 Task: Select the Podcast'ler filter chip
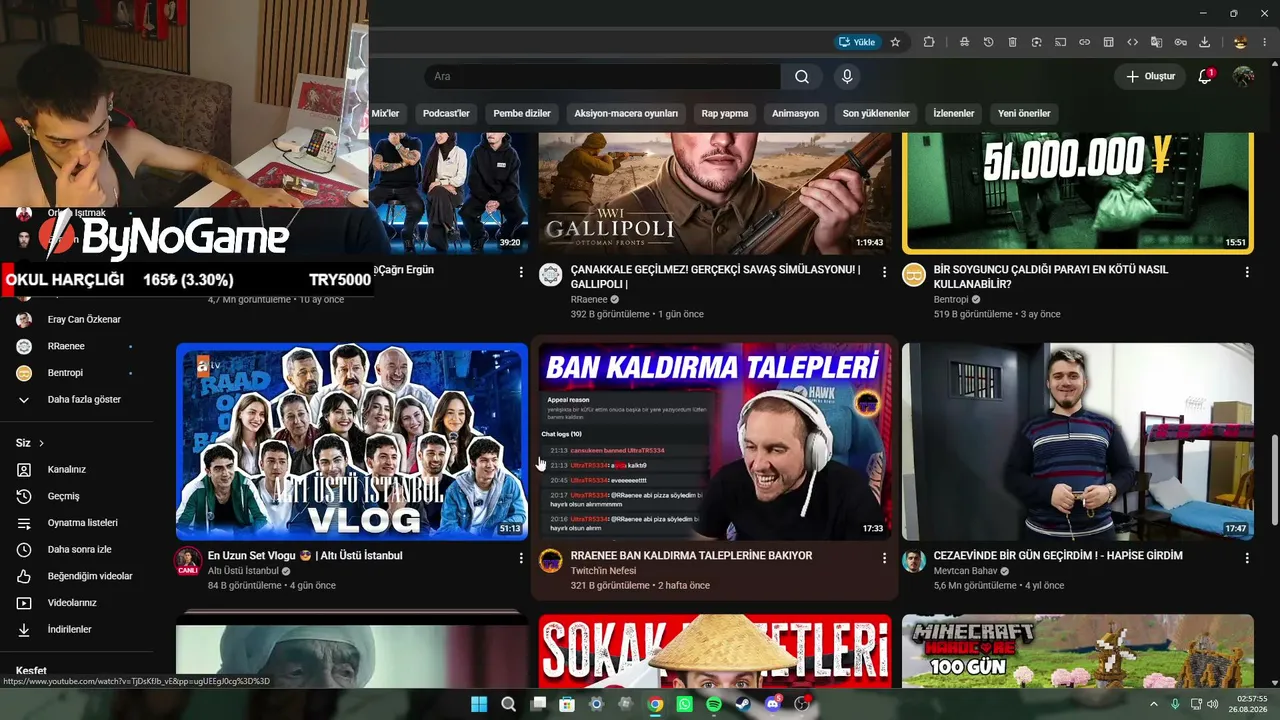pyautogui.click(x=446, y=113)
